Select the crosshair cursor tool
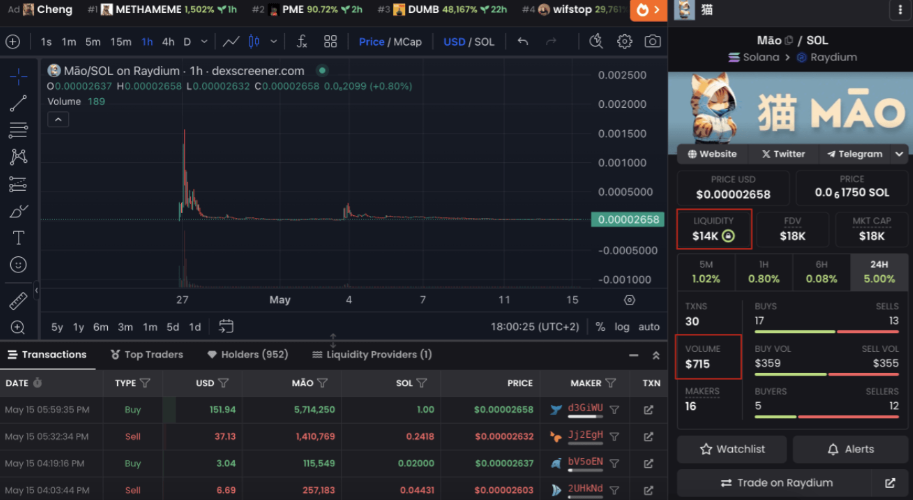Image resolution: width=913 pixels, height=500 pixels. pos(18,76)
